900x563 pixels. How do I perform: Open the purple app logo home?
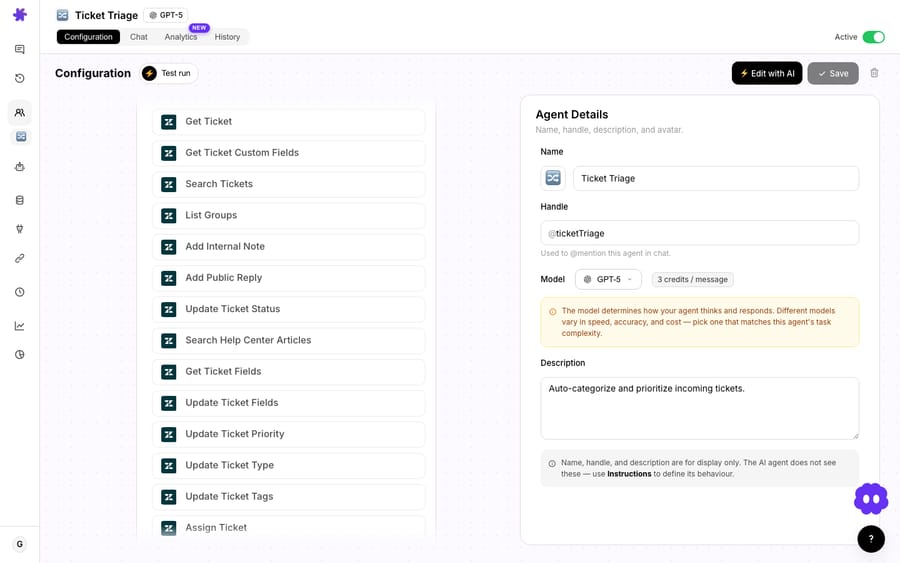tap(20, 14)
